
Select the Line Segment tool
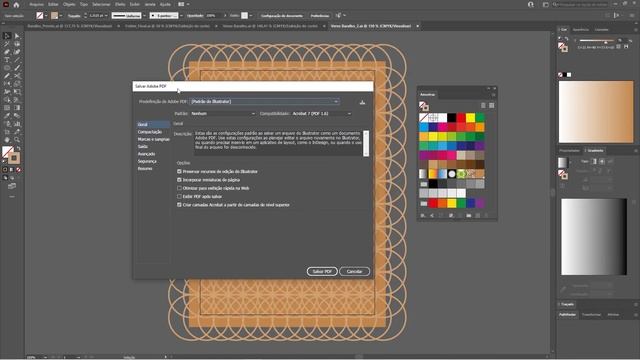point(17,60)
